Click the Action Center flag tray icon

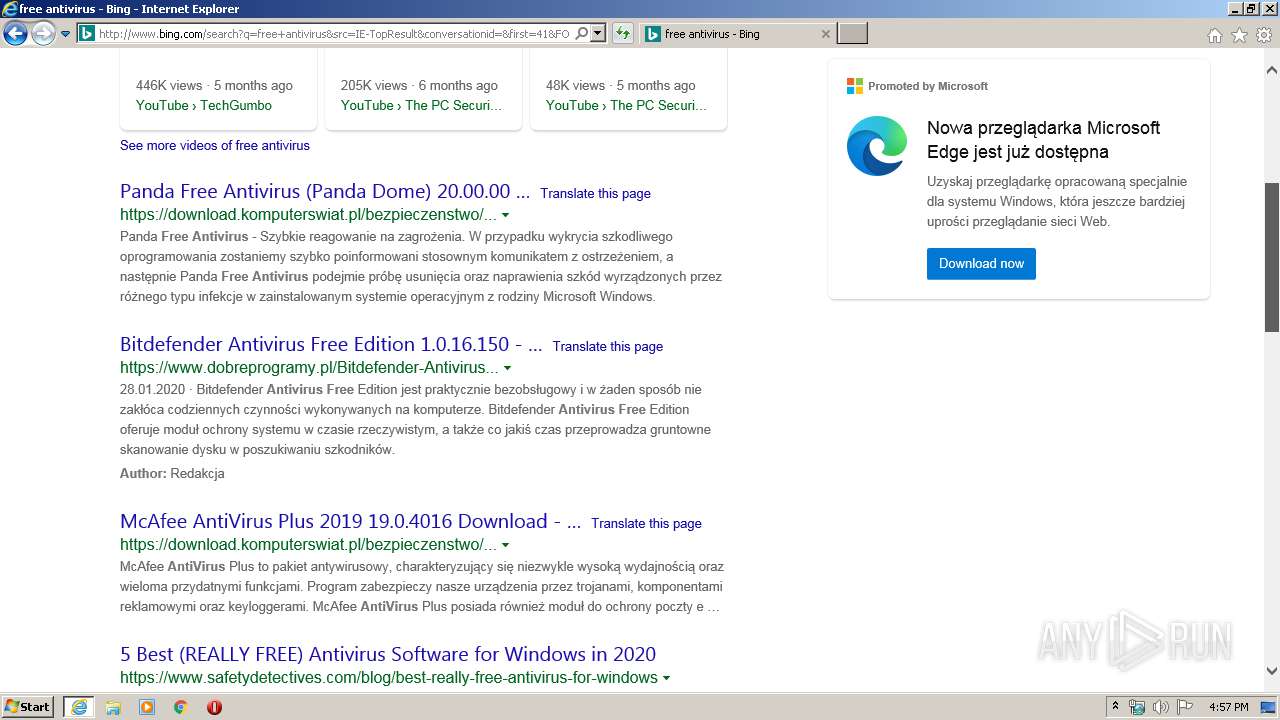click(x=1186, y=707)
